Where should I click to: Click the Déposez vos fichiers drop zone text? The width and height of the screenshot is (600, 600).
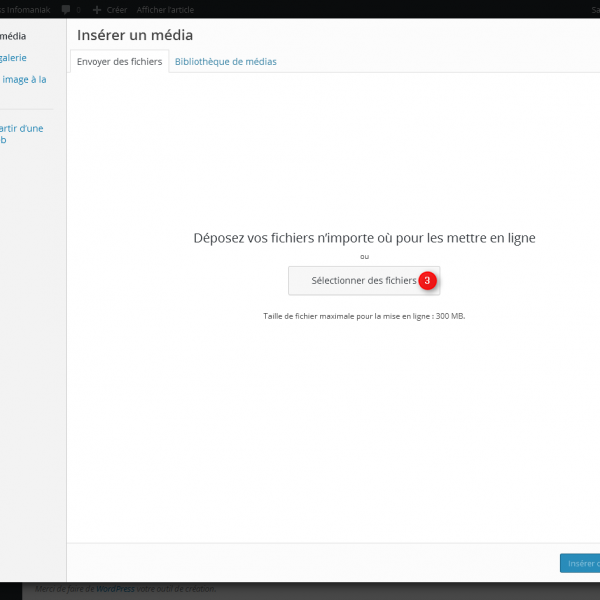click(x=364, y=238)
